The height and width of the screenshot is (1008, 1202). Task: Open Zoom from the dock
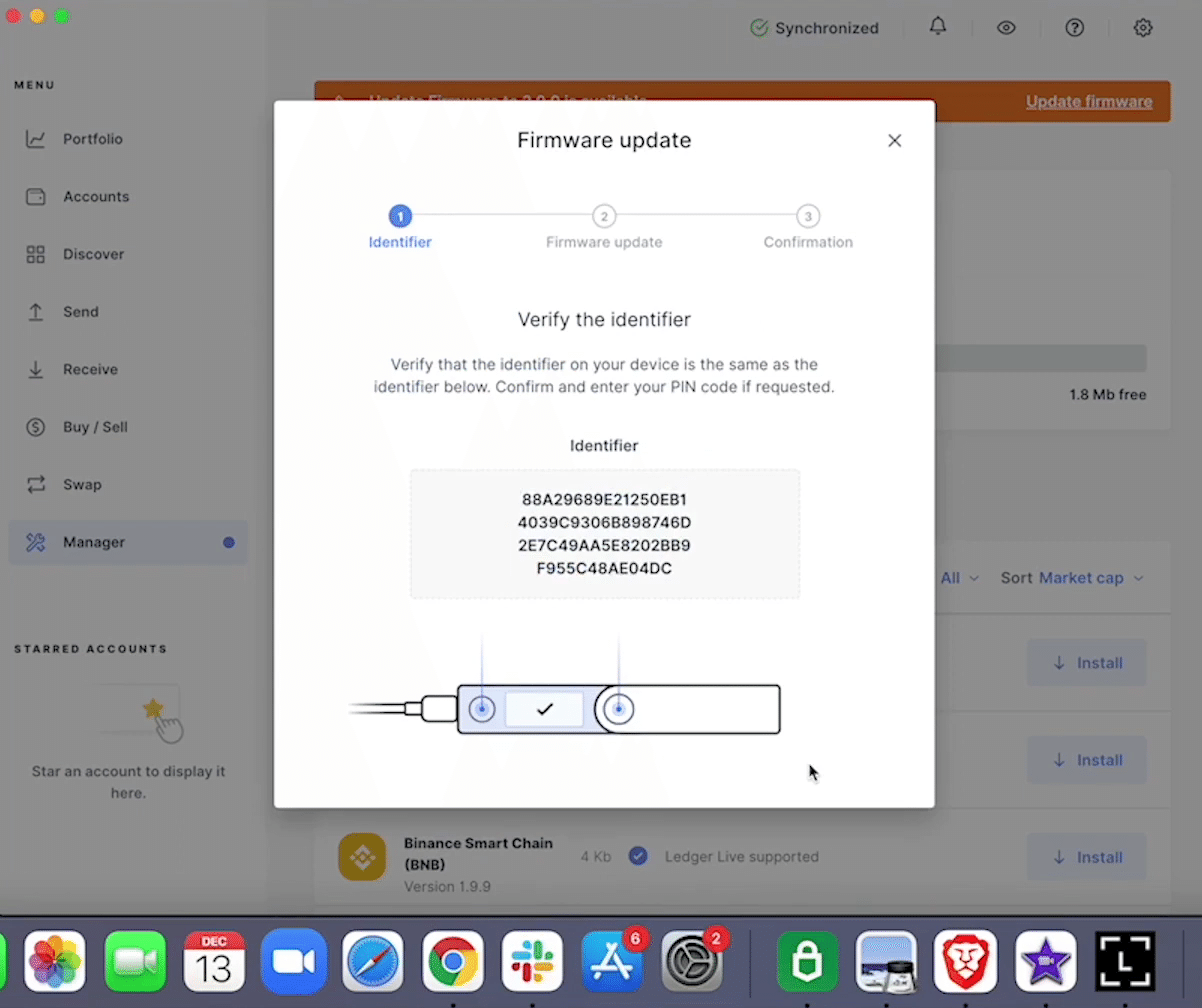point(294,962)
